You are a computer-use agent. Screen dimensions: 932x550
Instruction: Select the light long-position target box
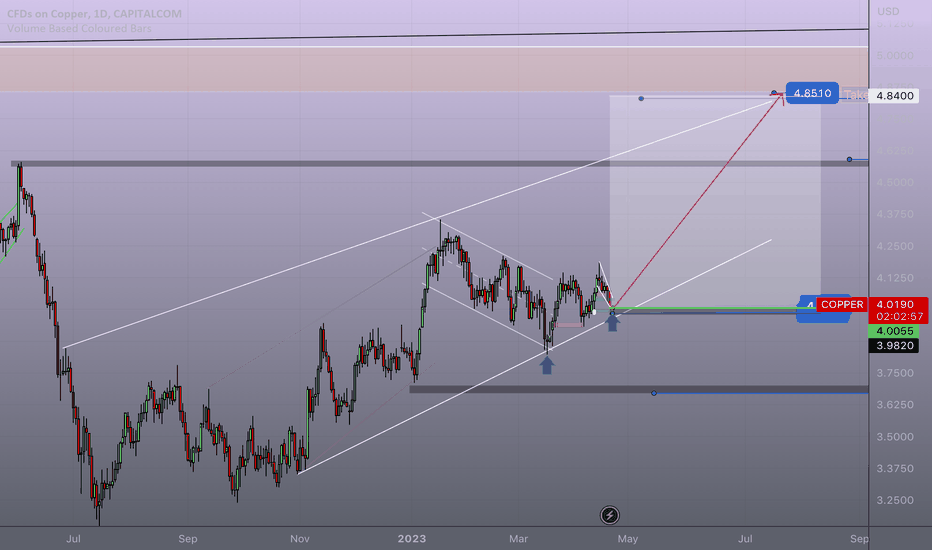pos(715,202)
